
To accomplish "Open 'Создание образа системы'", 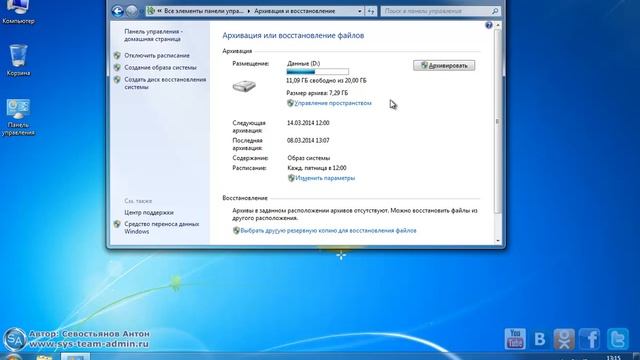I will pyautogui.click(x=160, y=68).
